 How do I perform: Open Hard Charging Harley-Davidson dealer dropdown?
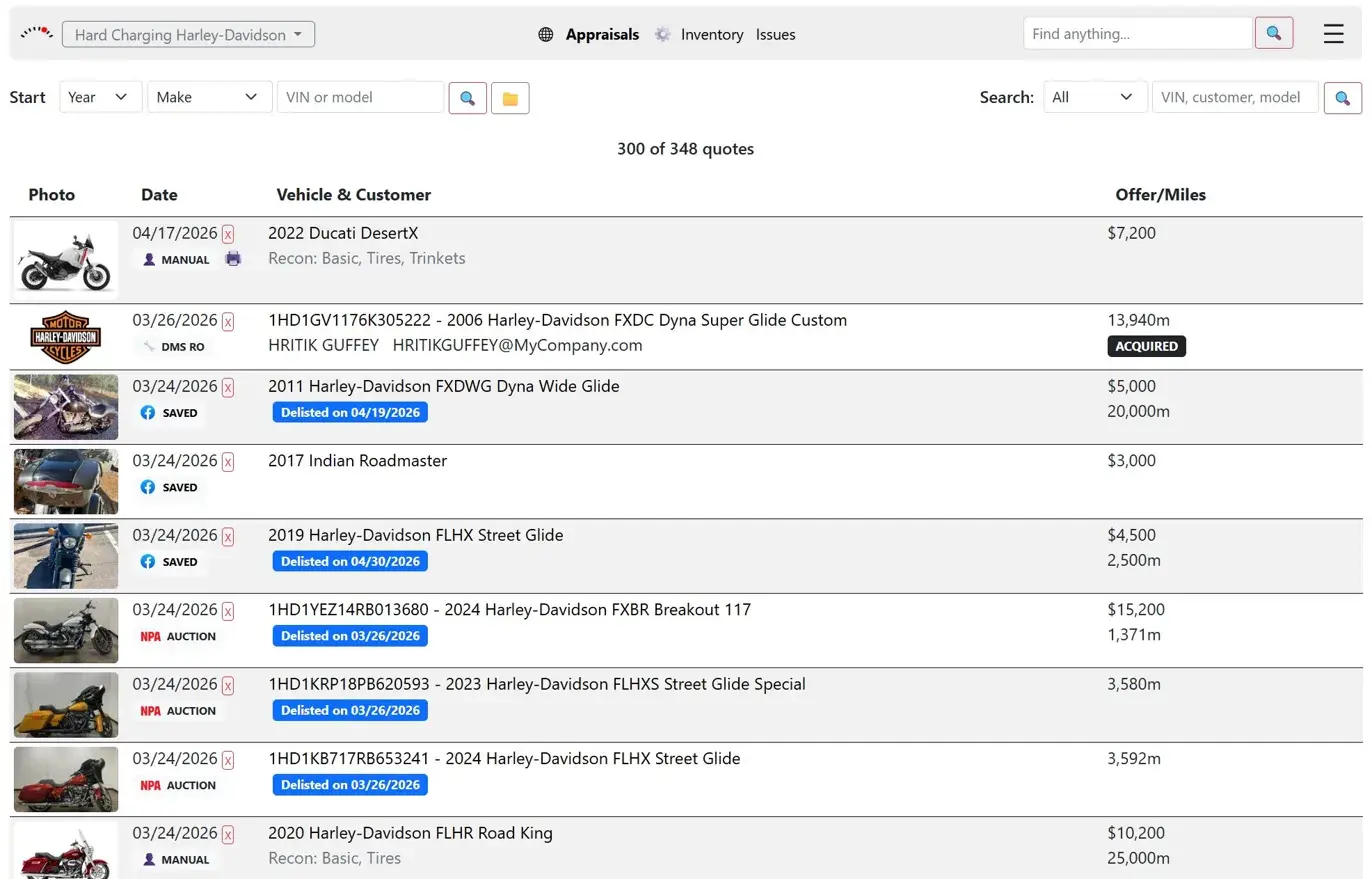[188, 34]
